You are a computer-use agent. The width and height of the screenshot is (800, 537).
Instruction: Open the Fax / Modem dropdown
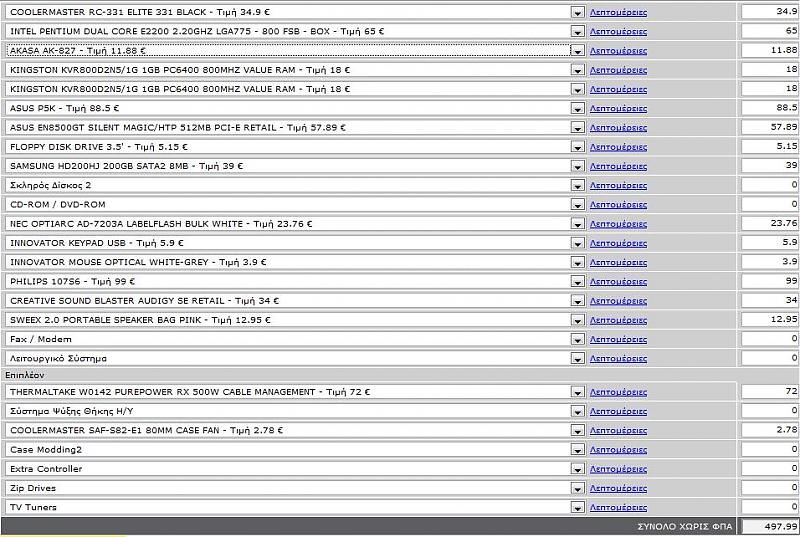point(577,340)
